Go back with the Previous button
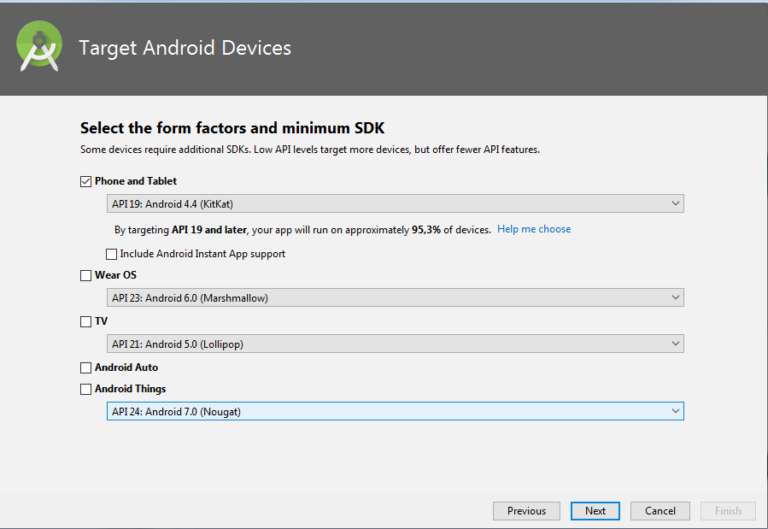Viewport: 768px width, 529px height. pyautogui.click(x=526, y=511)
